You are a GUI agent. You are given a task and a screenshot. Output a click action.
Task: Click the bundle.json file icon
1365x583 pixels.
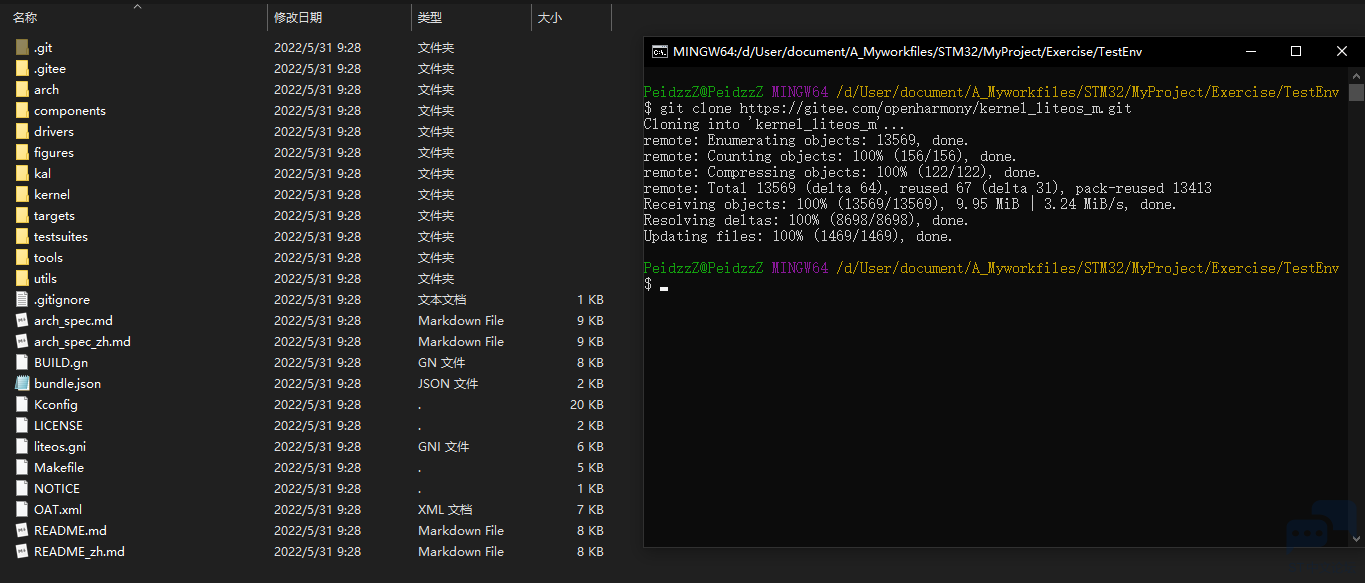point(22,383)
